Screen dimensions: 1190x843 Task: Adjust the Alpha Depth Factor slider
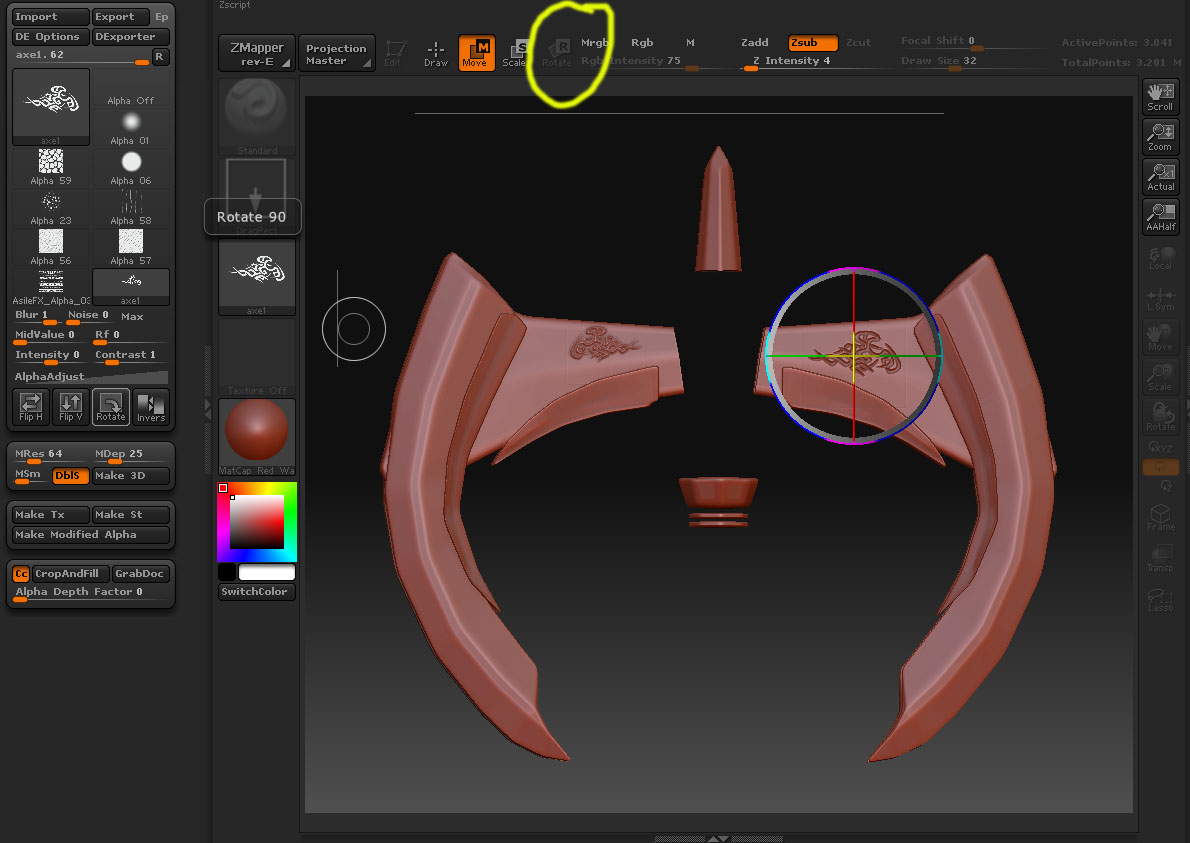(x=90, y=593)
